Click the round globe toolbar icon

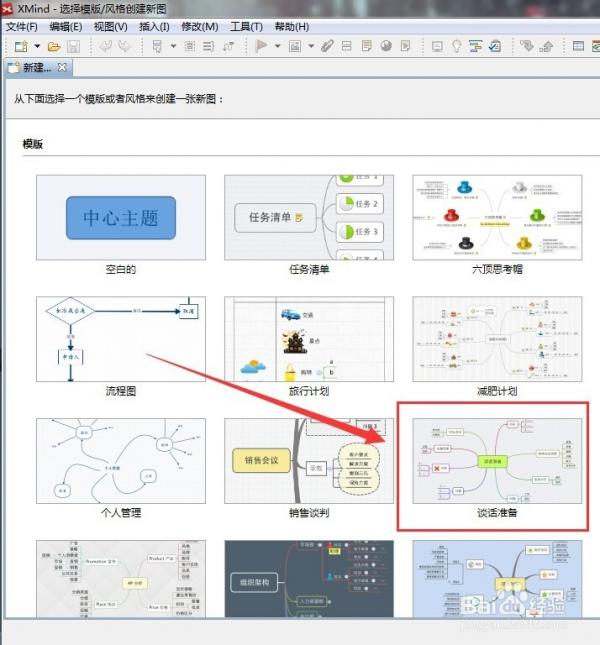(386, 46)
